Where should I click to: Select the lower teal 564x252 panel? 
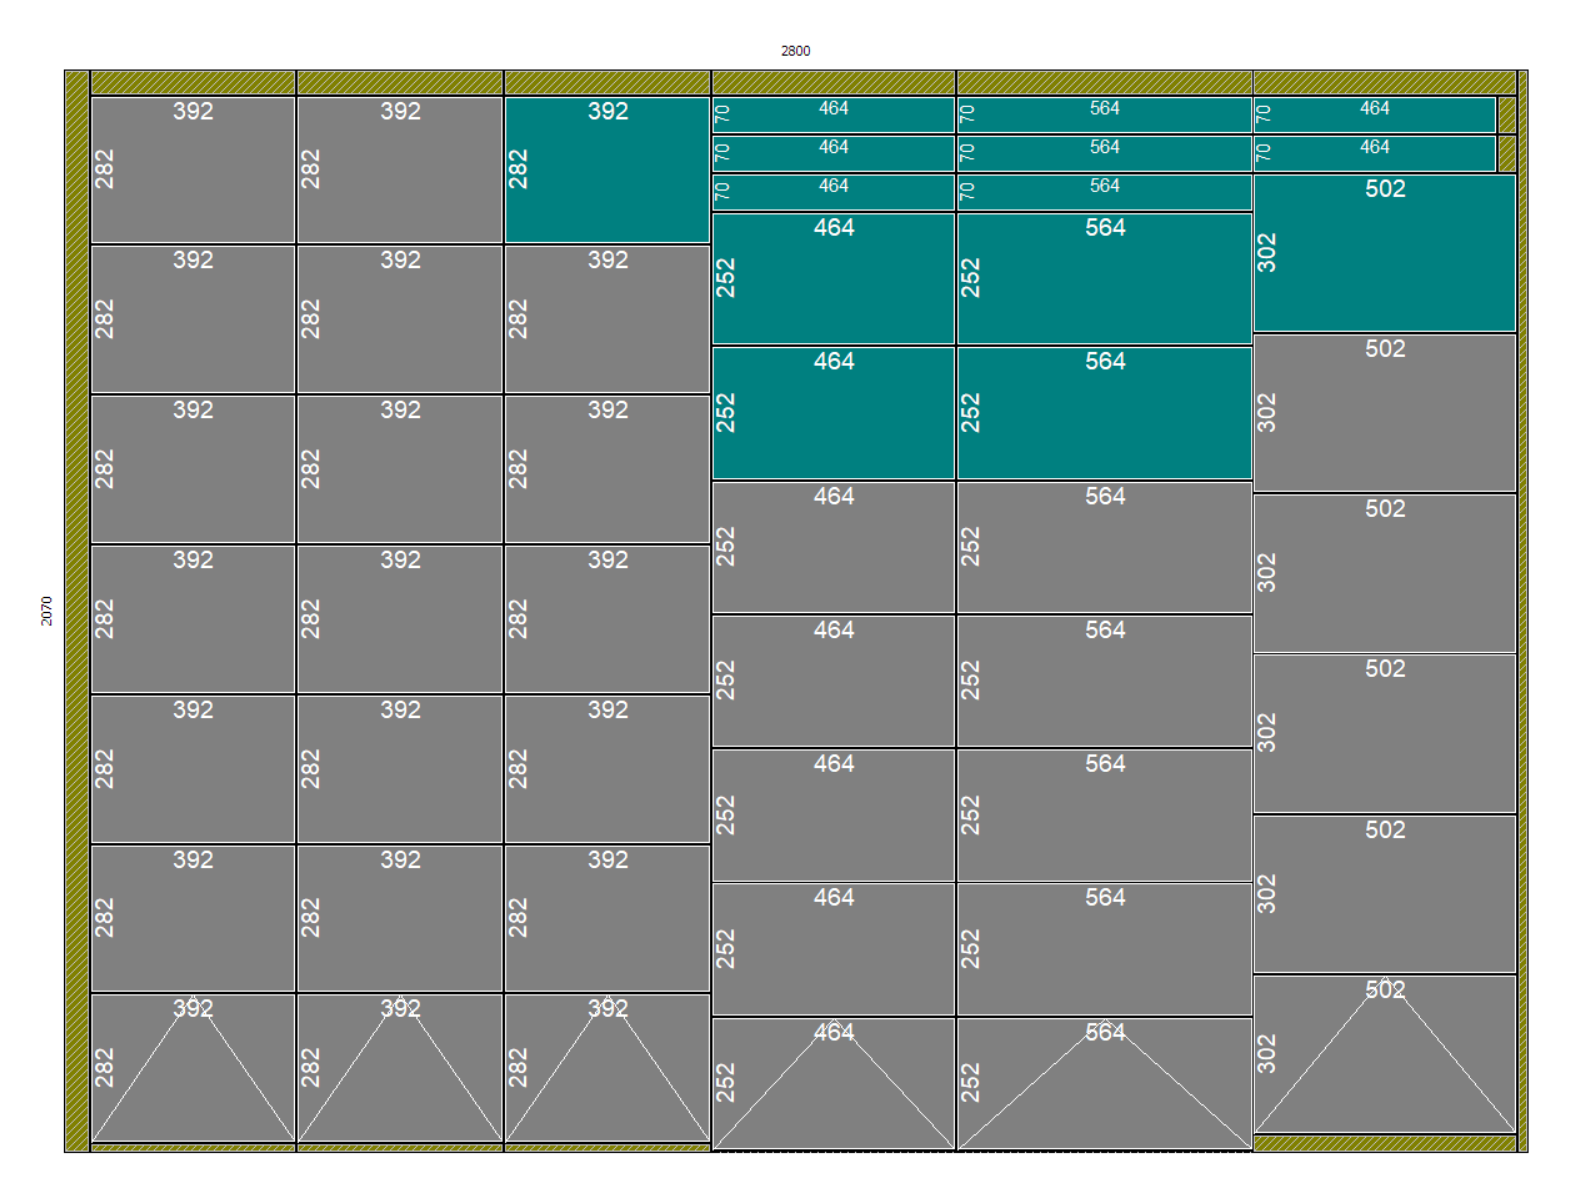(x=1104, y=413)
